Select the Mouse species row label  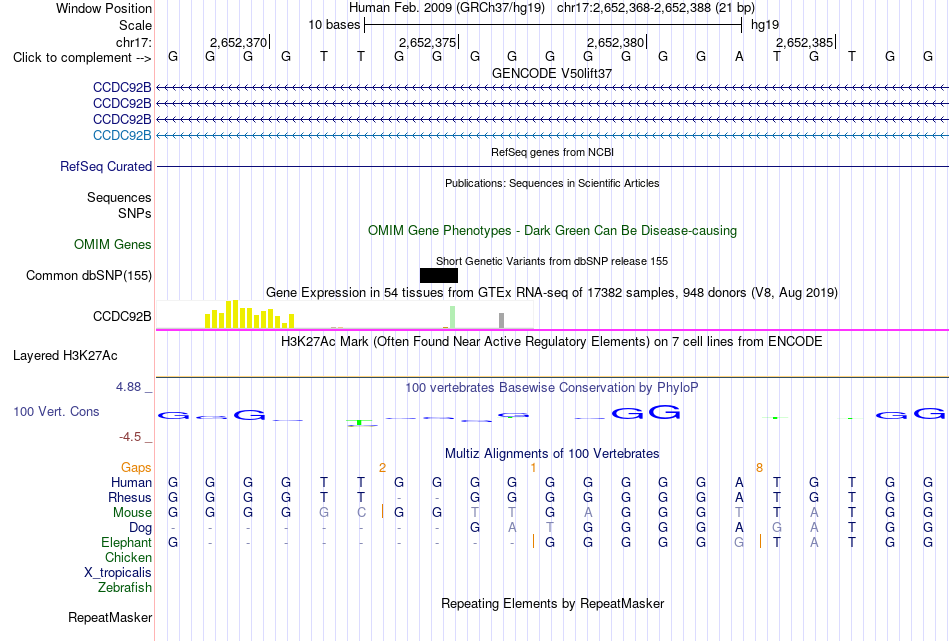(x=132, y=513)
